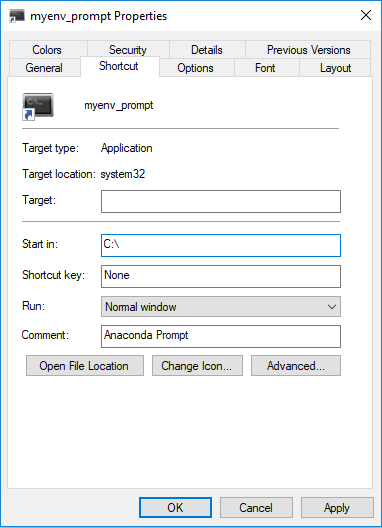Confirm with the OK button
The width and height of the screenshot is (382, 528).
(176, 507)
